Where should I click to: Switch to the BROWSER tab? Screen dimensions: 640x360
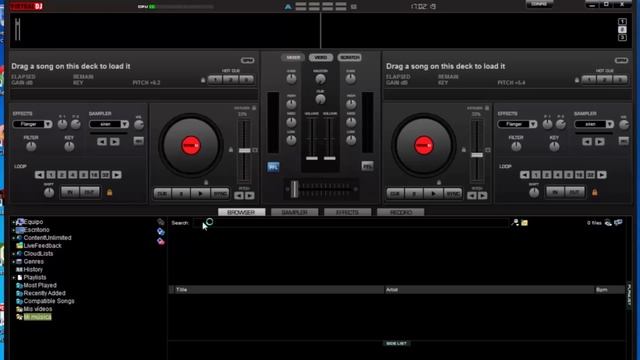tap(241, 212)
